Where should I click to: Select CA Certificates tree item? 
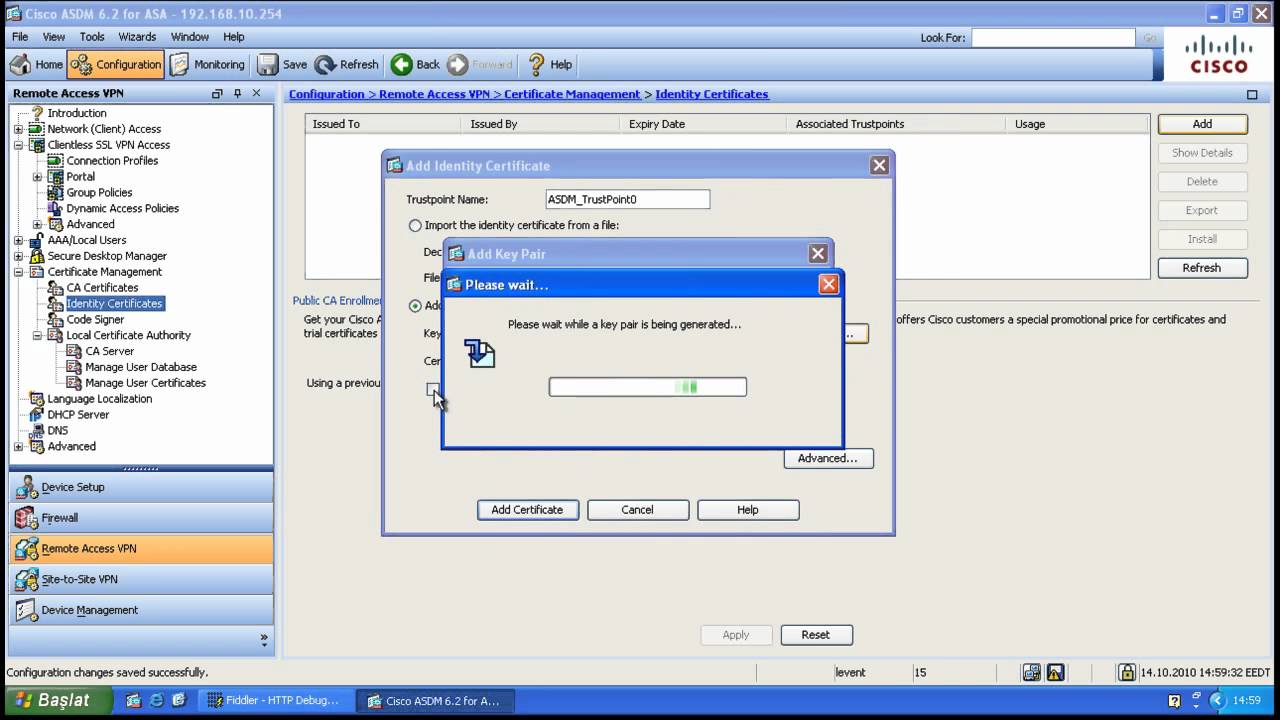[102, 287]
